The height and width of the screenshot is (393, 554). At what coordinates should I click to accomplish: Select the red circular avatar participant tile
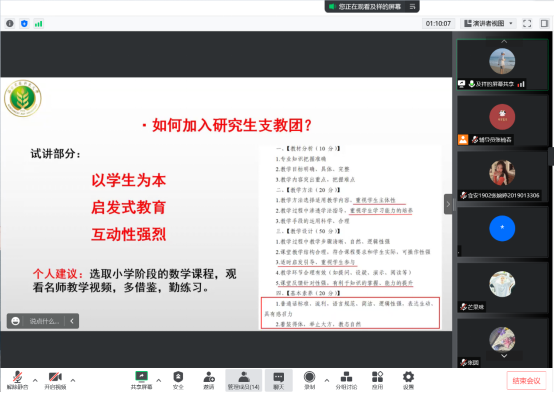(502, 120)
